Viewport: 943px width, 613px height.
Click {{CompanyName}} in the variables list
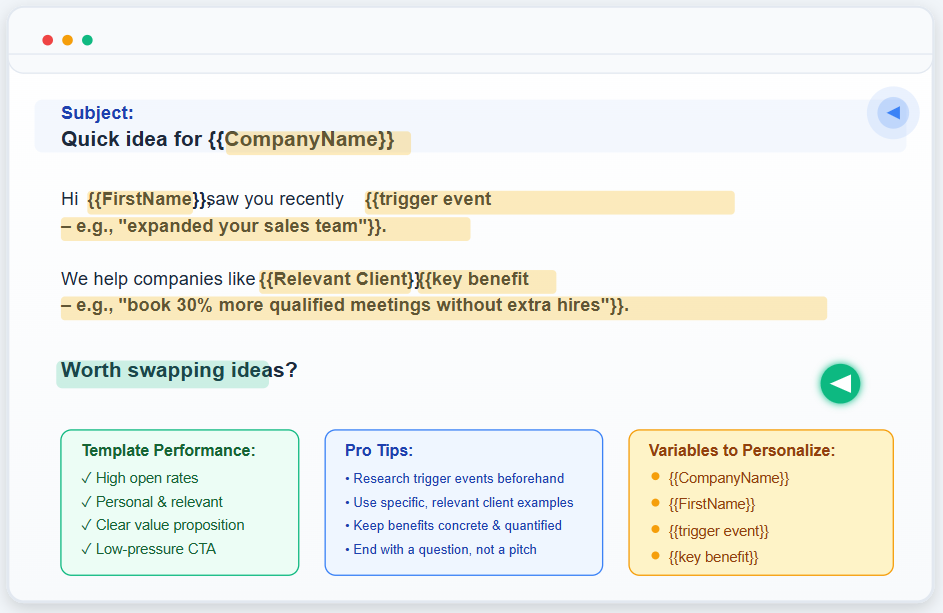click(728, 478)
